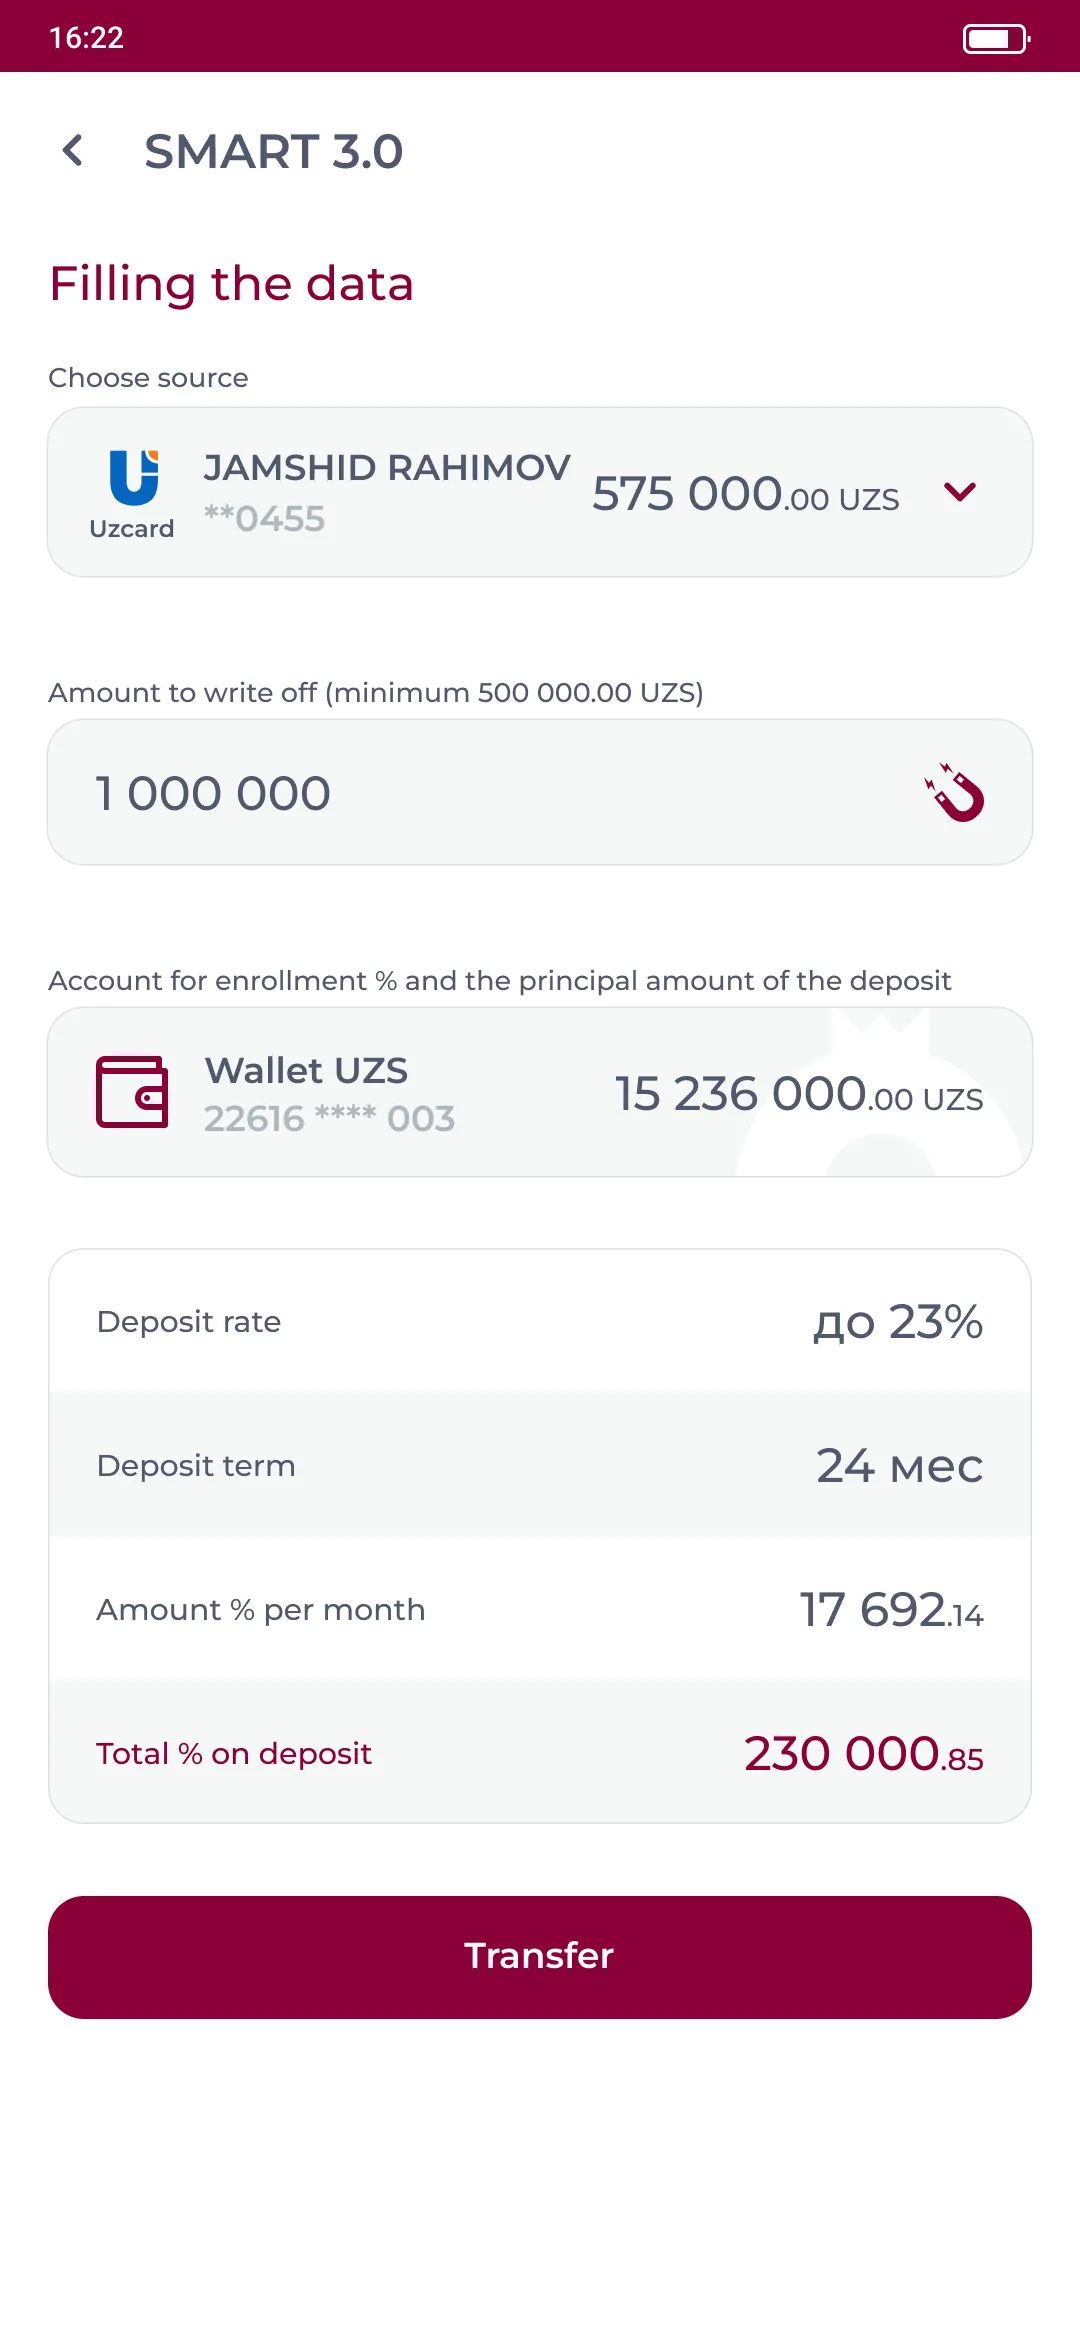1080x2340 pixels.
Task: Tap the Deposit term row
Action: (540, 1466)
